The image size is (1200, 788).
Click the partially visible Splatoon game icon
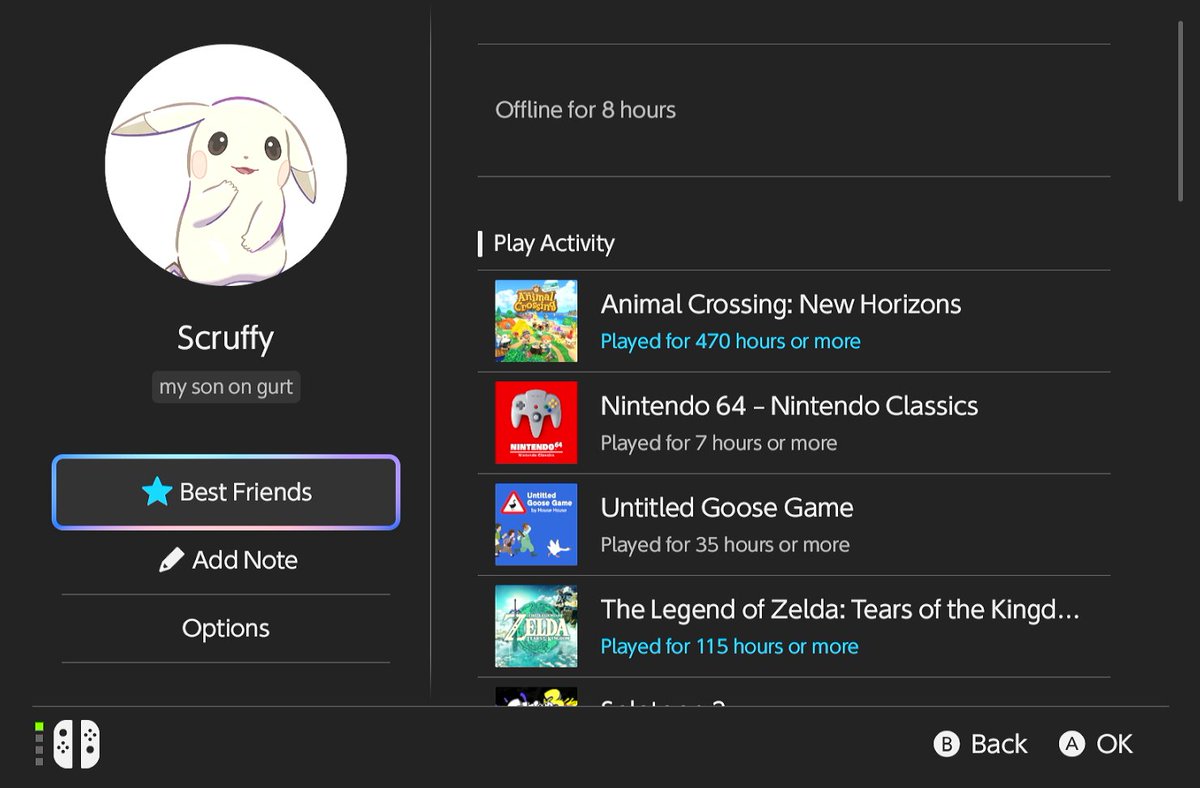tap(536, 696)
